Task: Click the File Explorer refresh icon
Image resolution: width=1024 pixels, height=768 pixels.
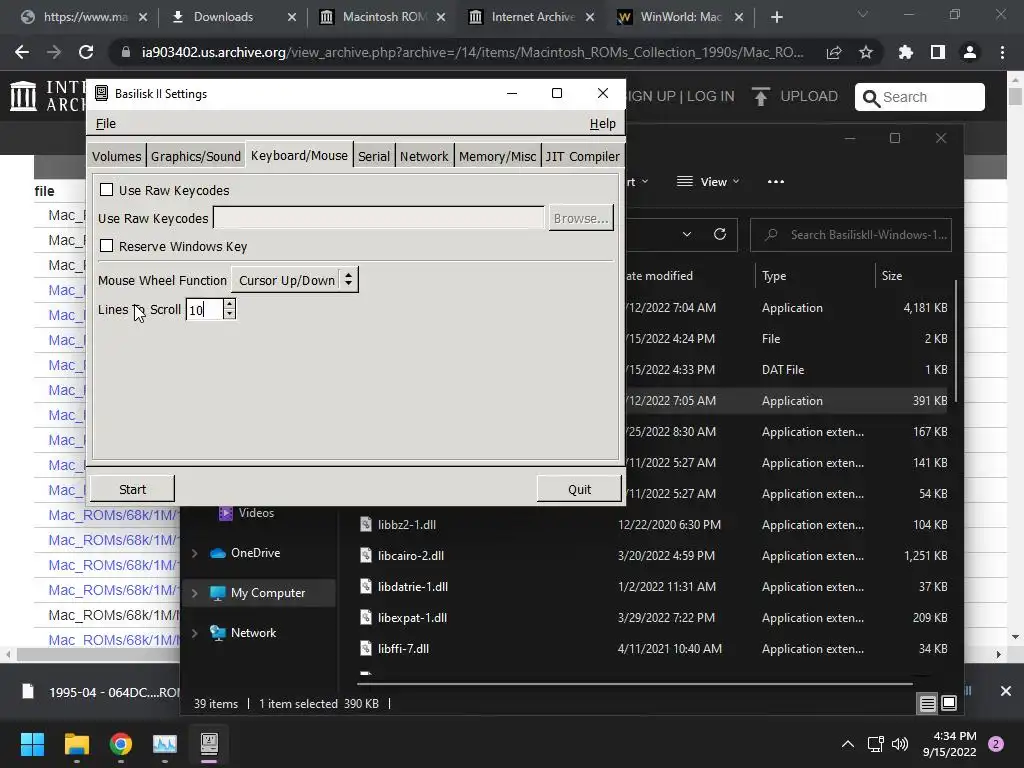Action: [720, 234]
